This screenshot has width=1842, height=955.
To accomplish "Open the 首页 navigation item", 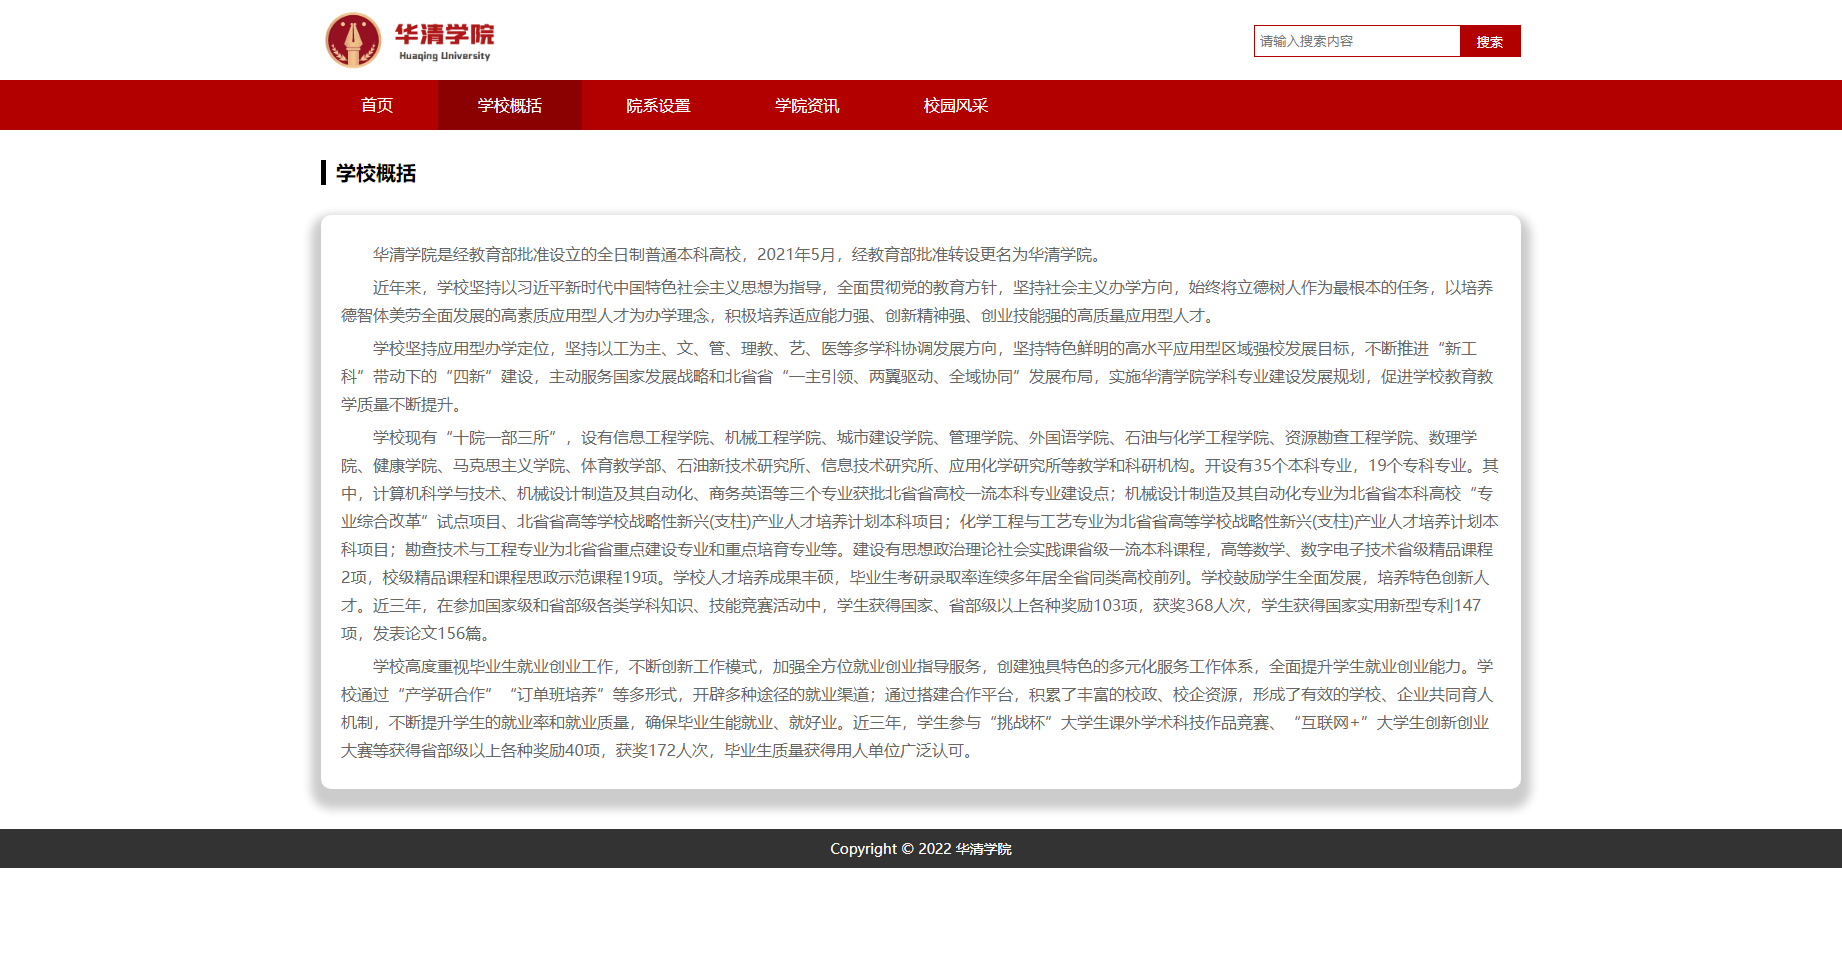I will [x=377, y=105].
